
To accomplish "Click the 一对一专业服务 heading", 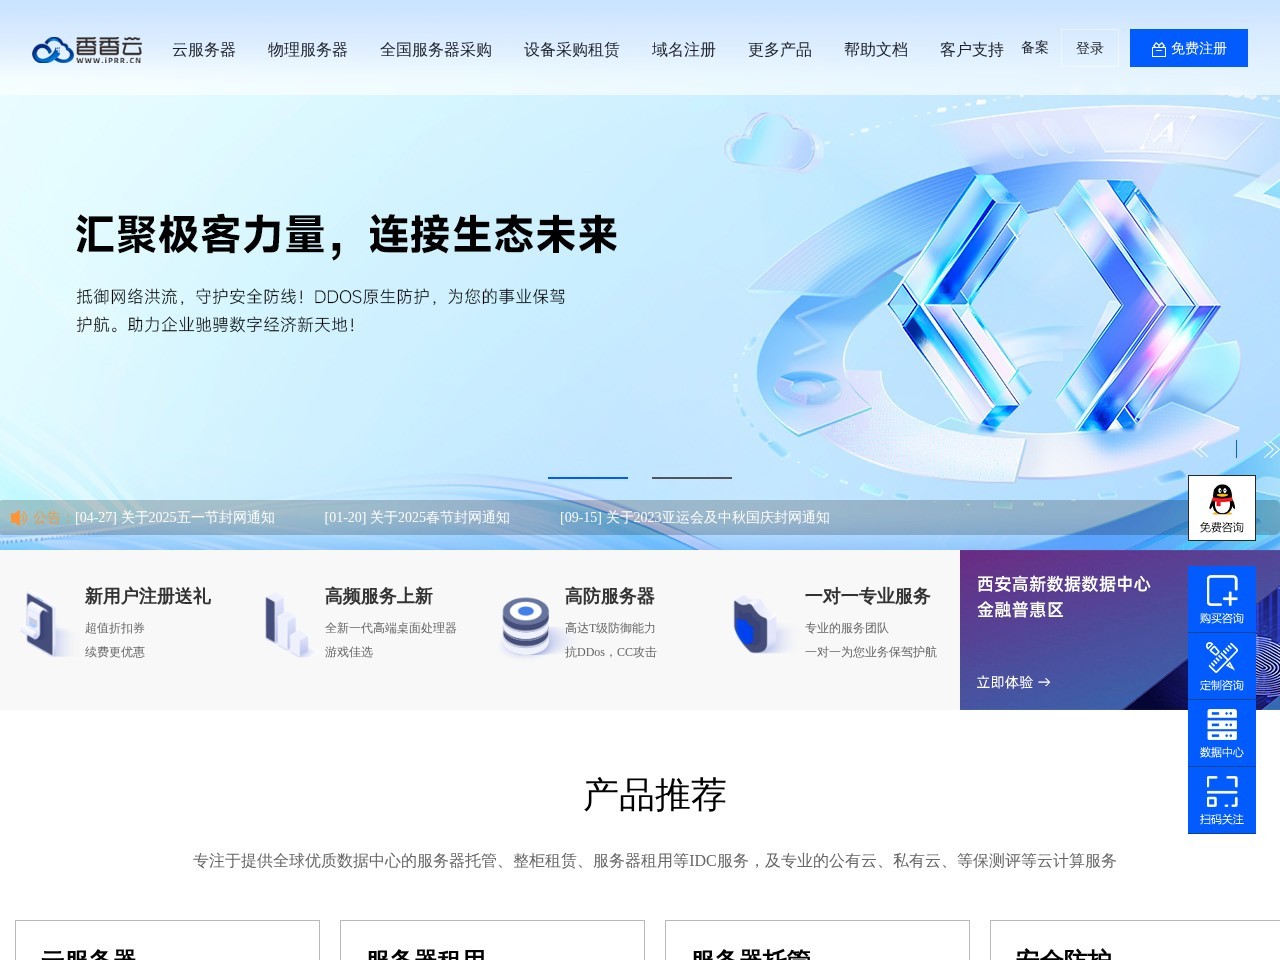I will coord(868,596).
